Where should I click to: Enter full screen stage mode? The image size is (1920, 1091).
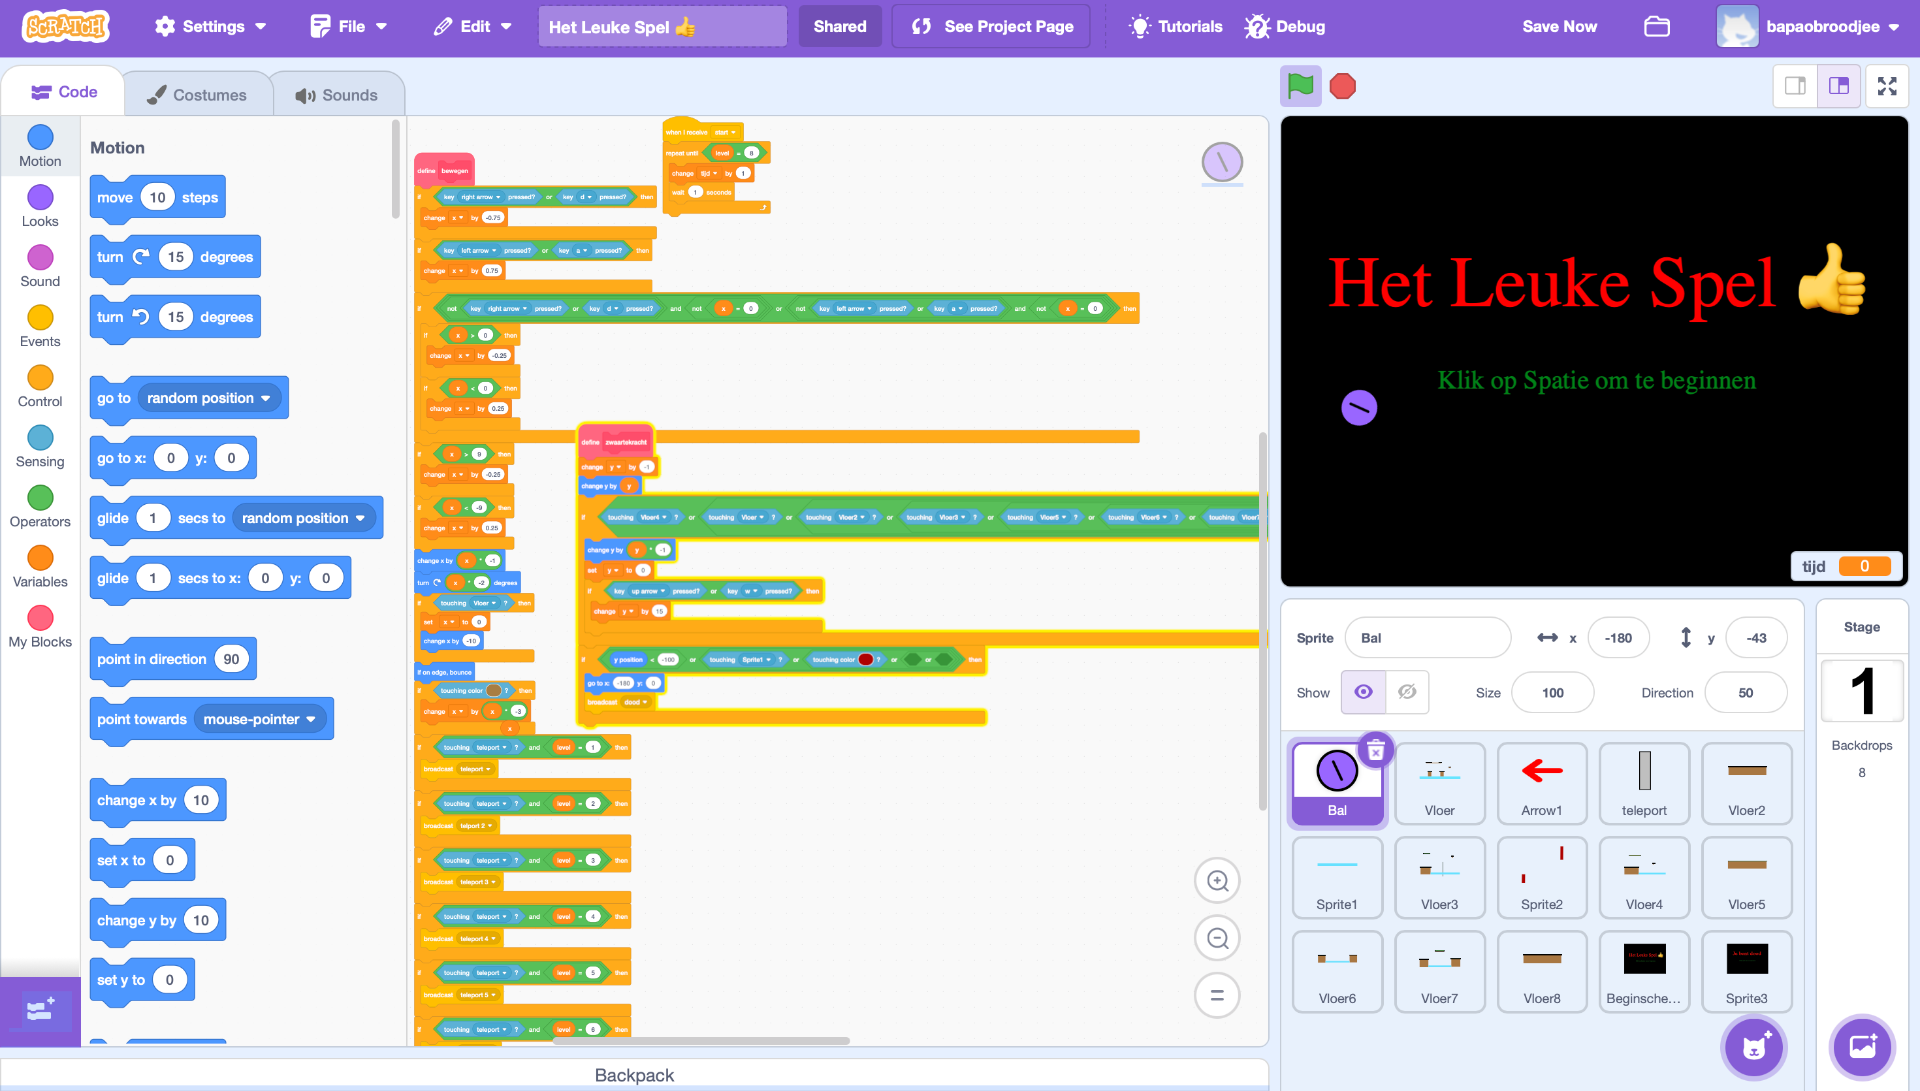(1887, 86)
